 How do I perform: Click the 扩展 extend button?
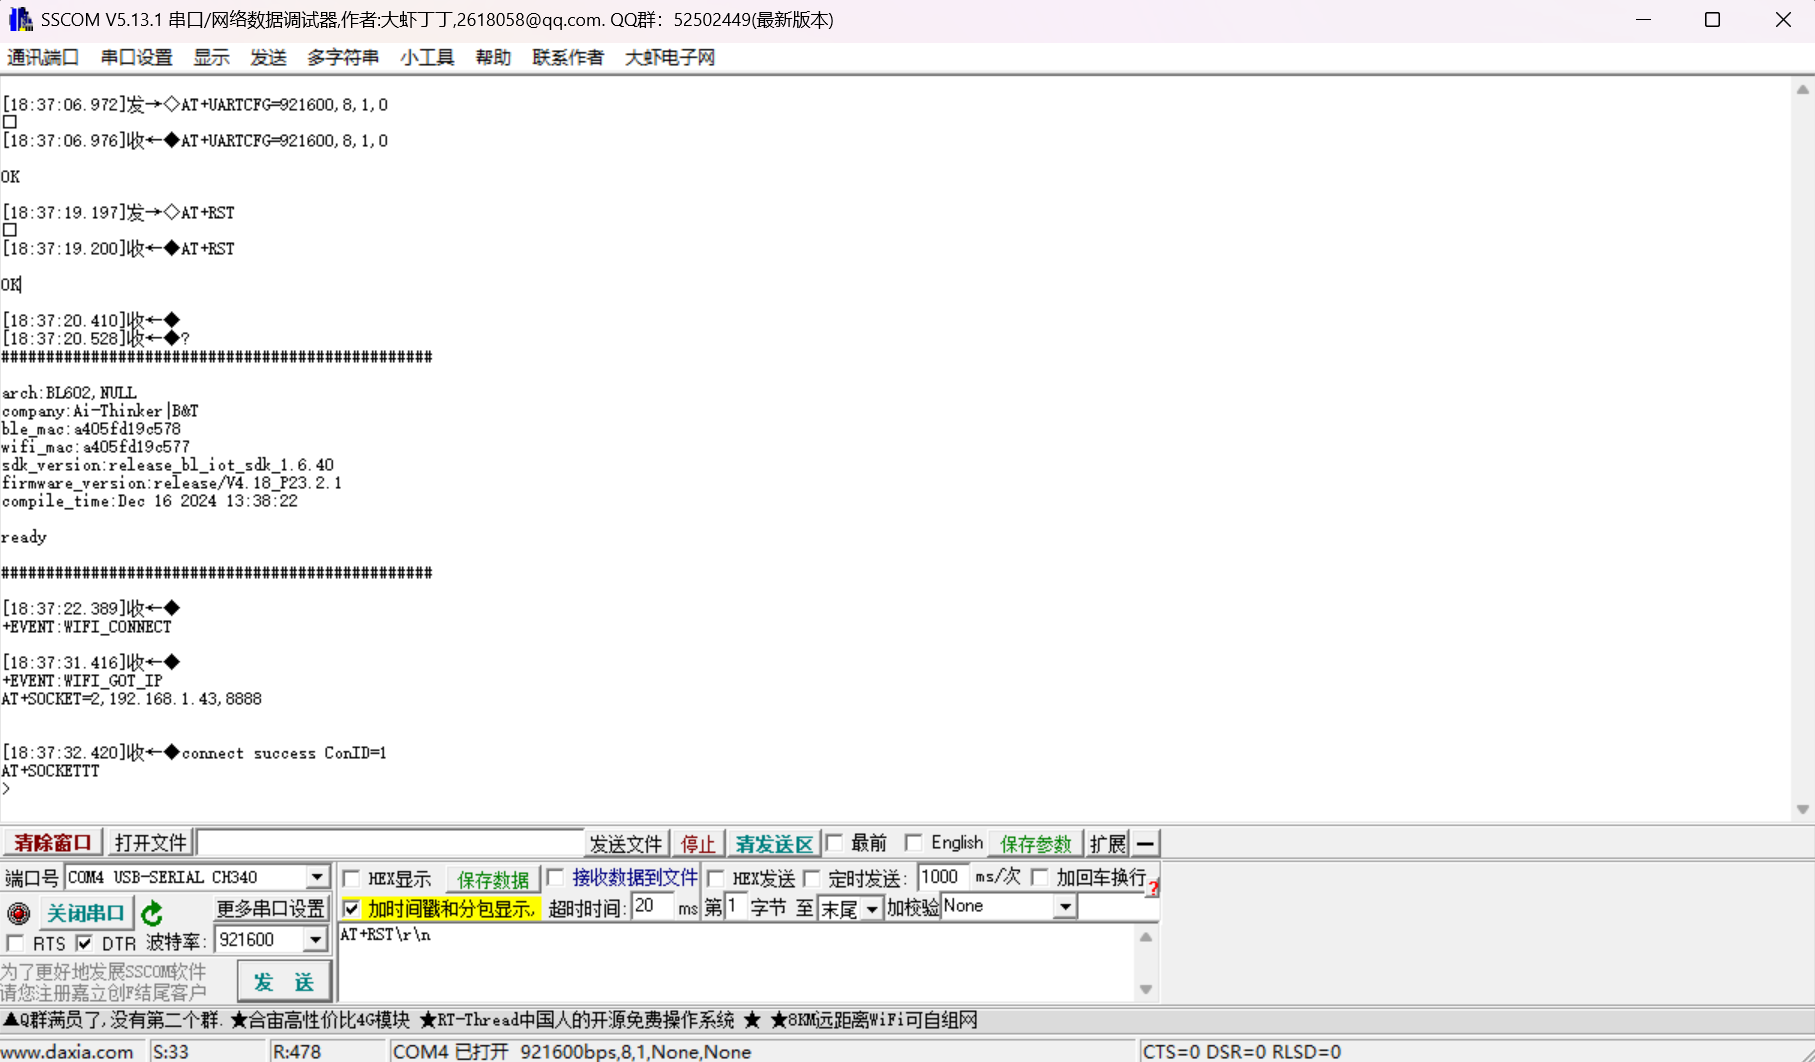(1108, 844)
